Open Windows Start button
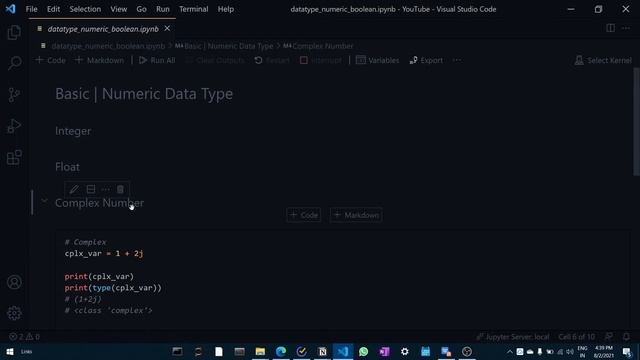Screen dimensions: 640x360 pyautogui.click(x=10, y=351)
